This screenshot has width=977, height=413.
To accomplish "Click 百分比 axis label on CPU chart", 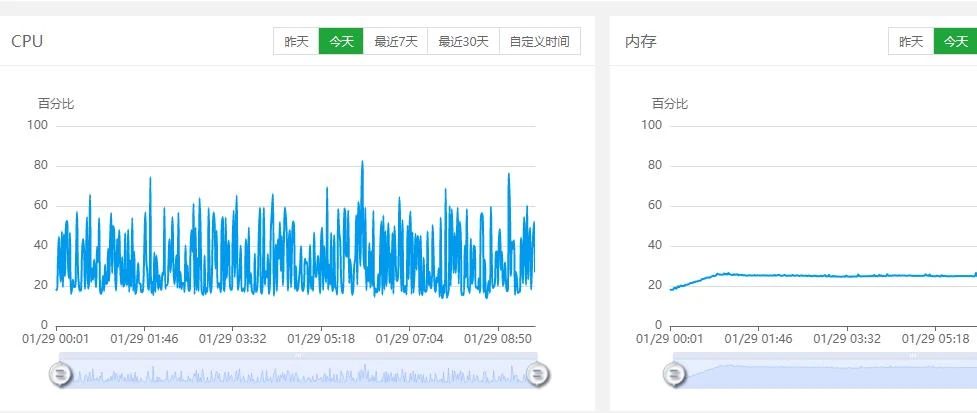I will (56, 103).
